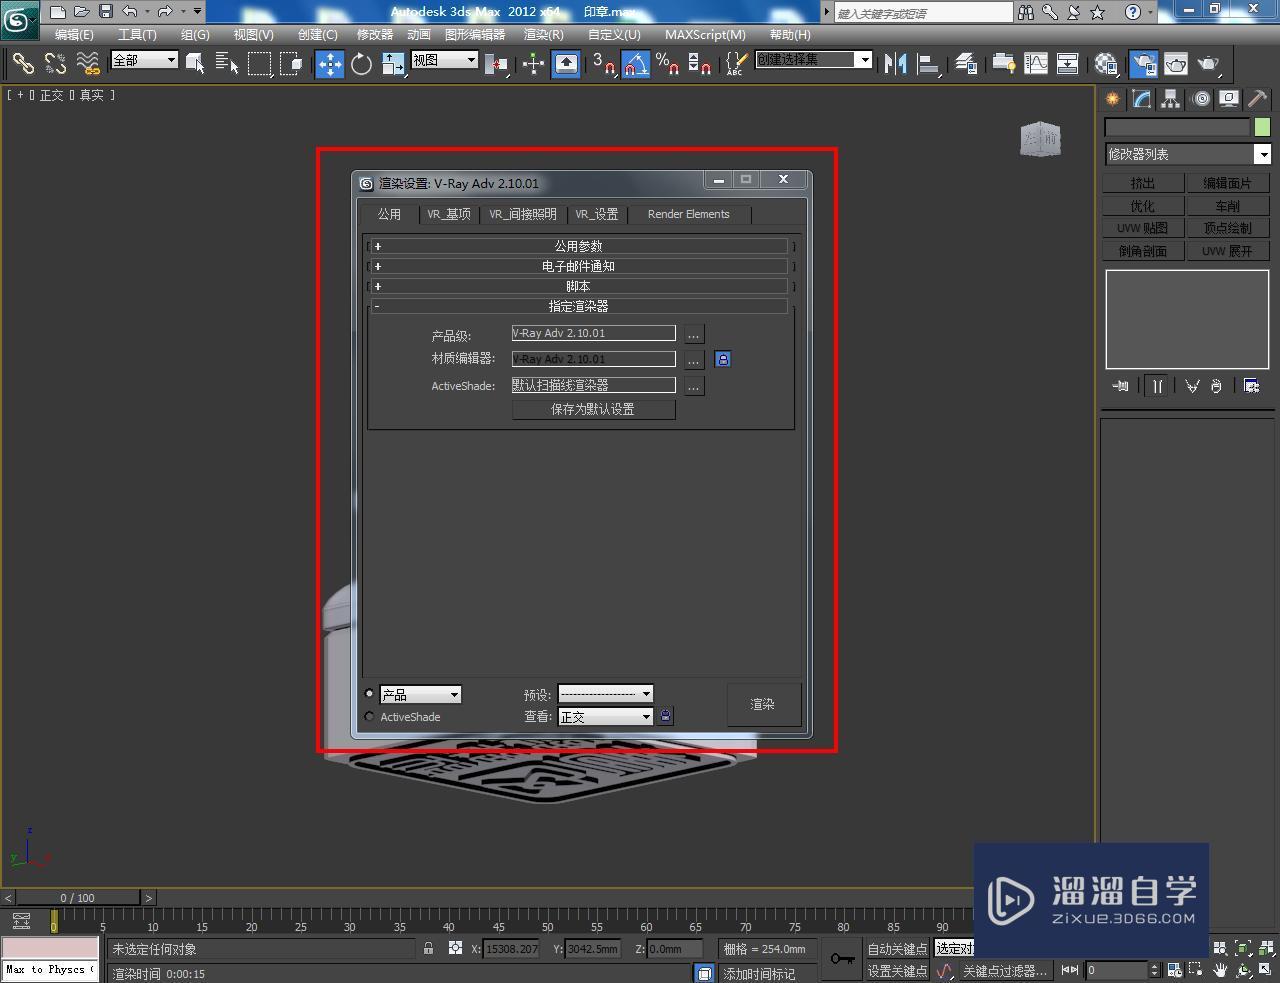1280x983 pixels.
Task: Toggle absolute mode transform type-in icon
Action: 455,948
